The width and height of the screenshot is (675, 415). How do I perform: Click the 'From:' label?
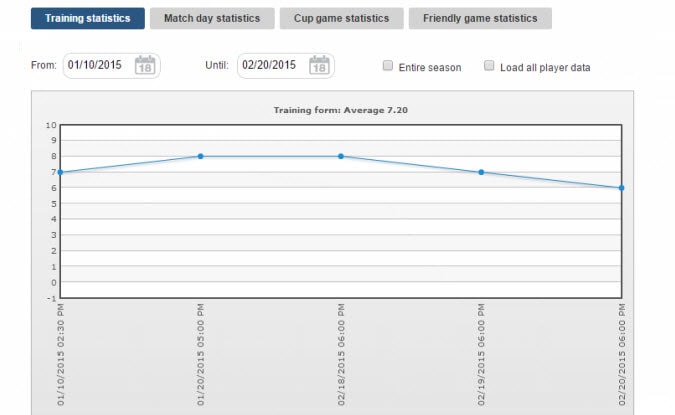pos(43,65)
